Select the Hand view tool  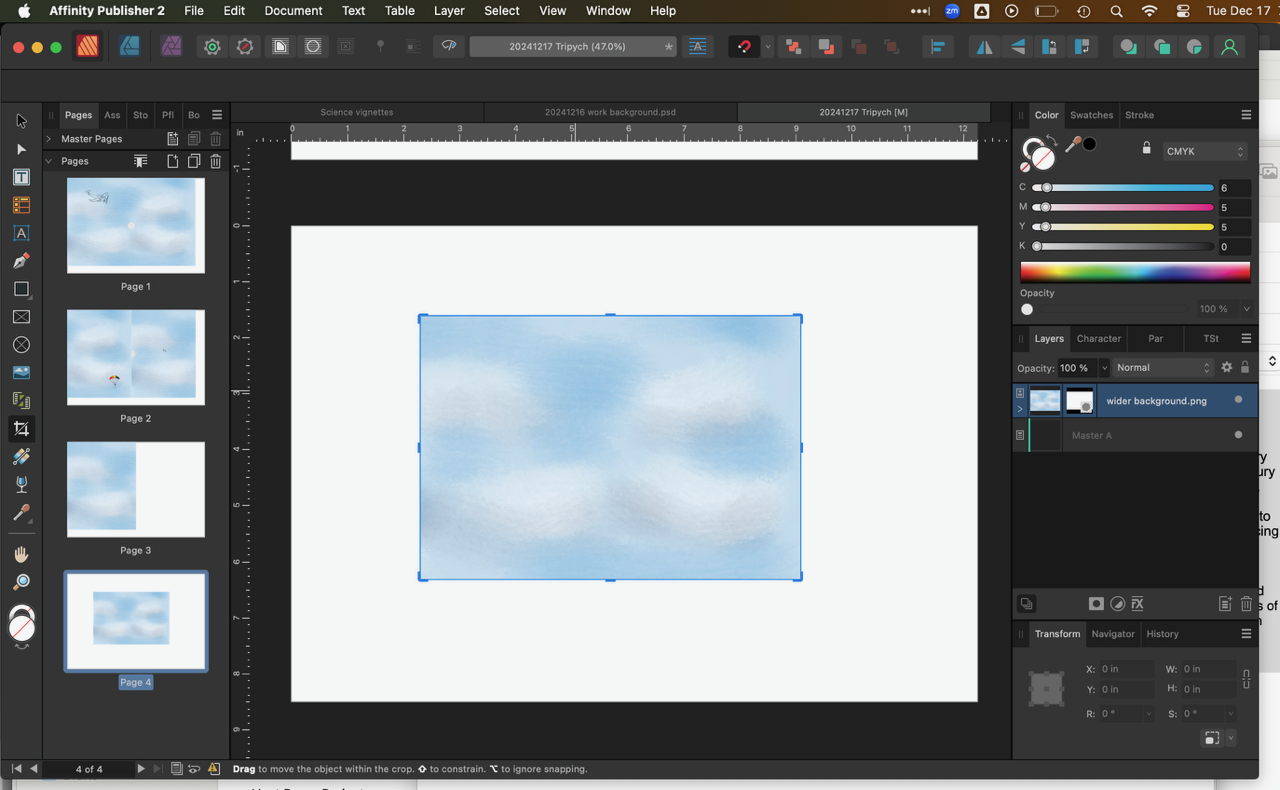[21, 554]
